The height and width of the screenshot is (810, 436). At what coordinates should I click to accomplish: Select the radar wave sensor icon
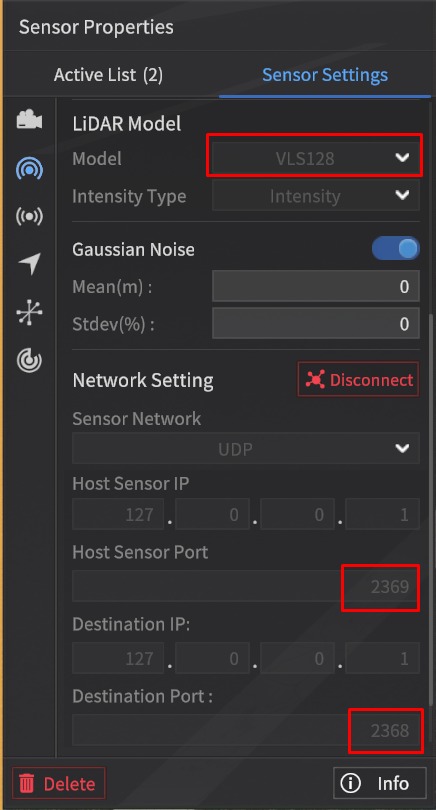[x=29, y=216]
